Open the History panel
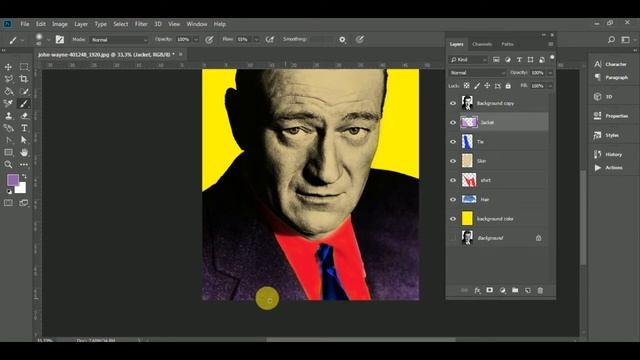The image size is (640, 360). pos(608,154)
